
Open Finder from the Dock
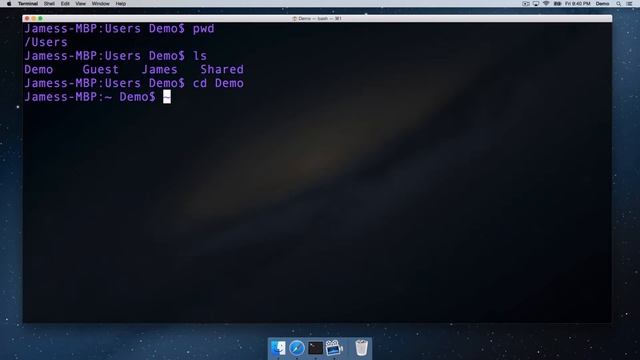pyautogui.click(x=278, y=348)
